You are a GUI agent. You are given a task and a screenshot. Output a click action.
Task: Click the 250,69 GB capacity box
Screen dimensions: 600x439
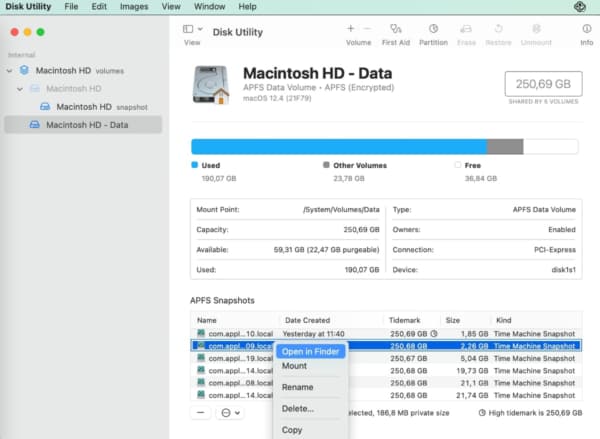pos(543,84)
